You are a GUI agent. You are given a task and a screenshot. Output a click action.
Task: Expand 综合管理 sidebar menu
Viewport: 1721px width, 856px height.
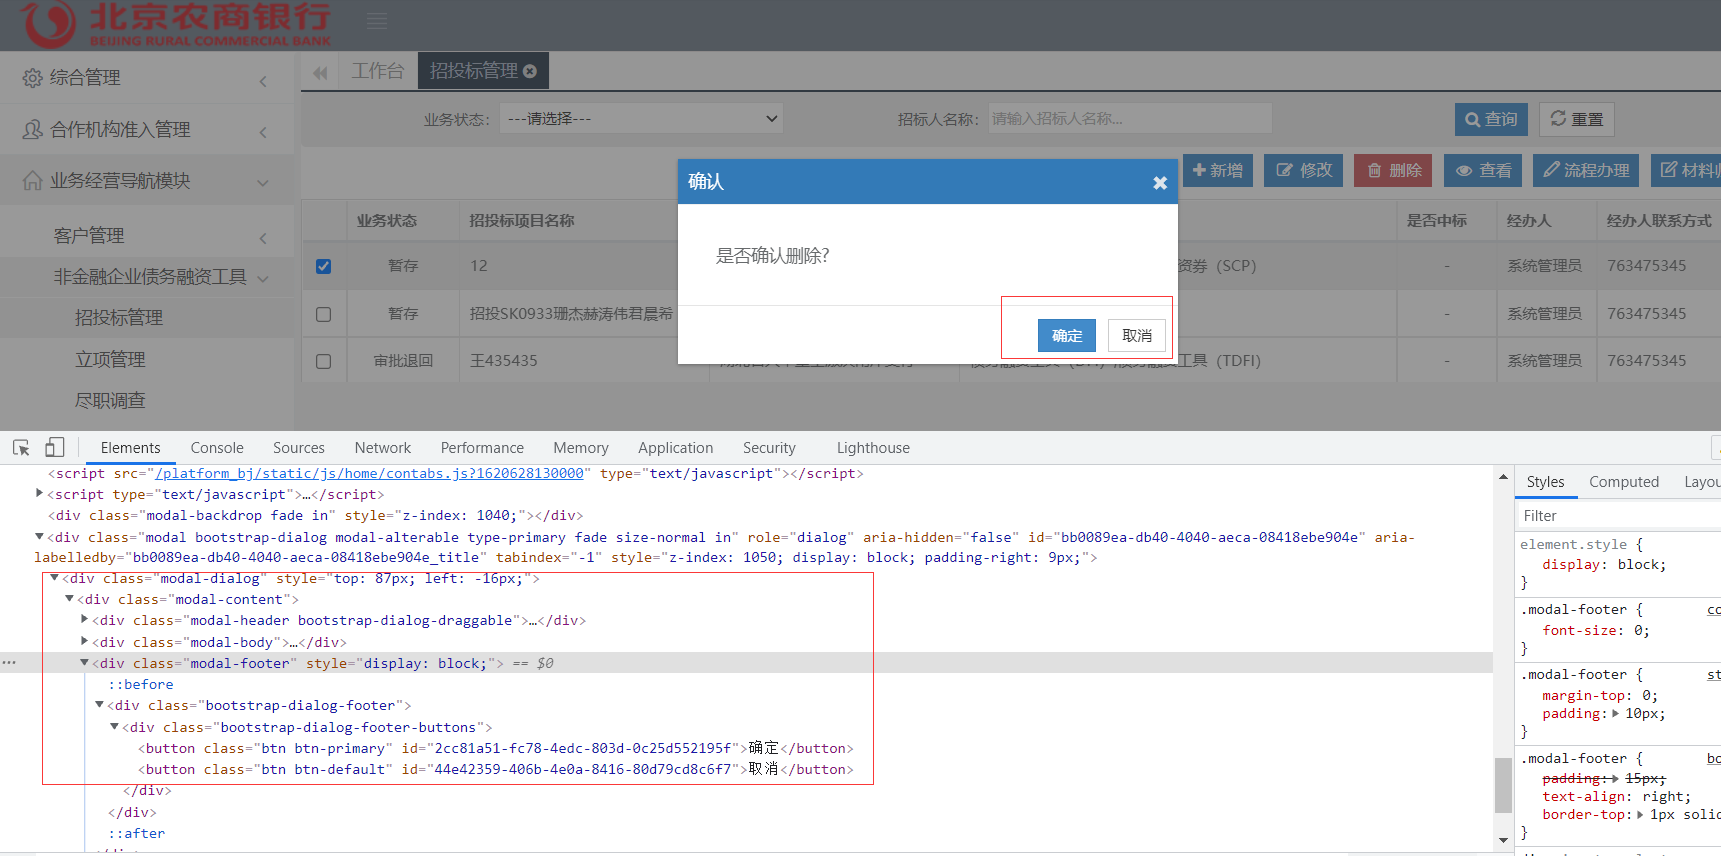tap(148, 78)
